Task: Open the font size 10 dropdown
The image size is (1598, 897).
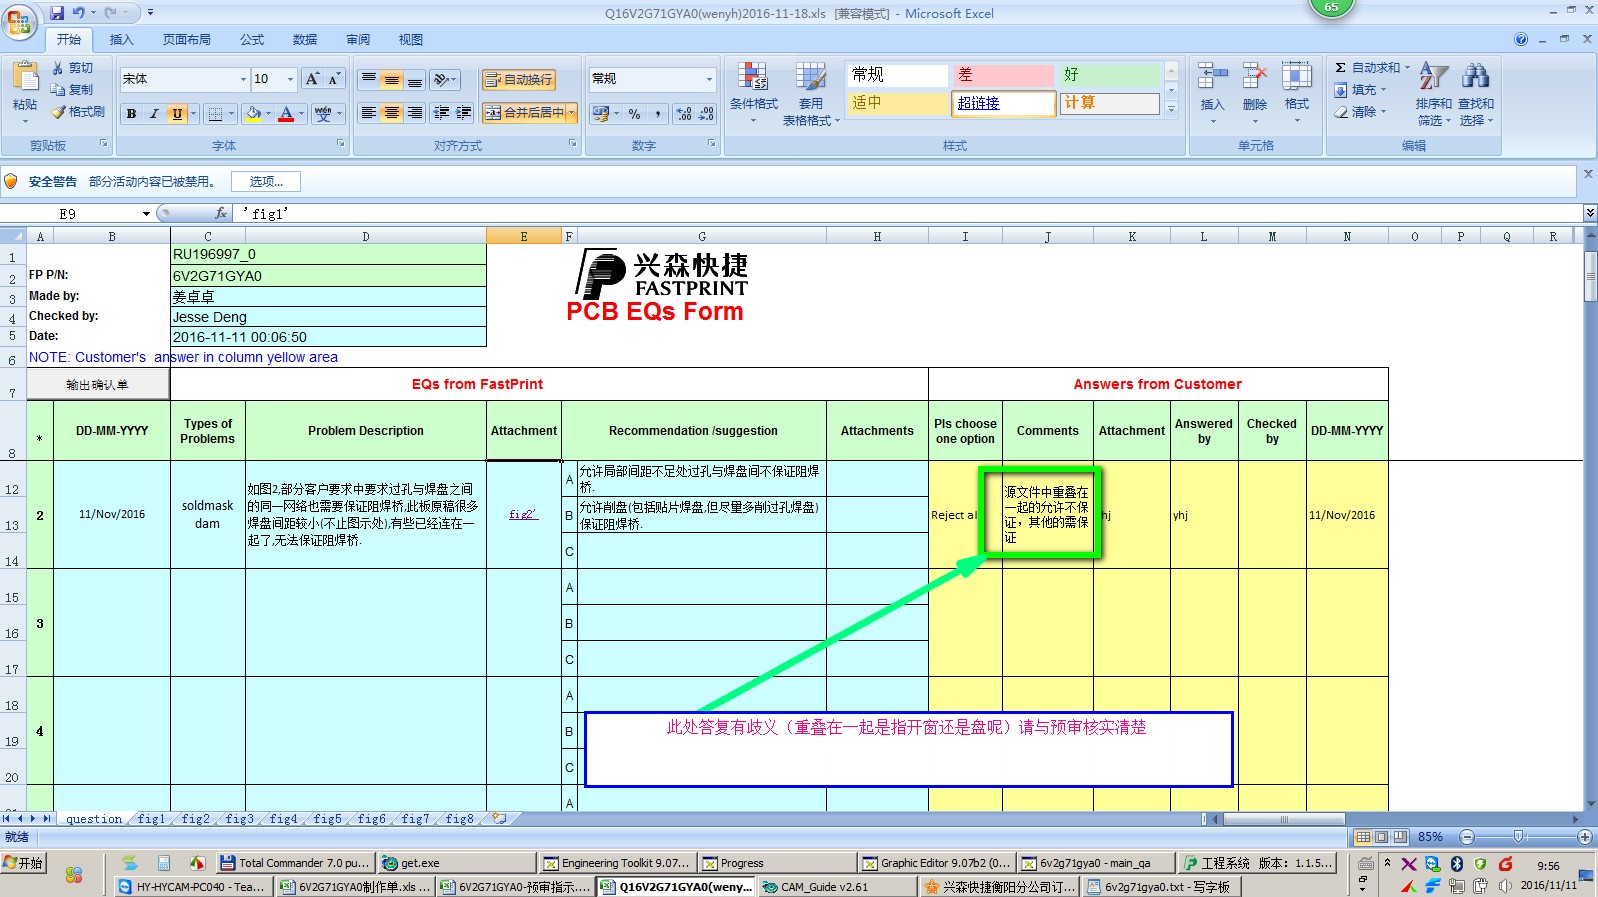Action: click(291, 79)
